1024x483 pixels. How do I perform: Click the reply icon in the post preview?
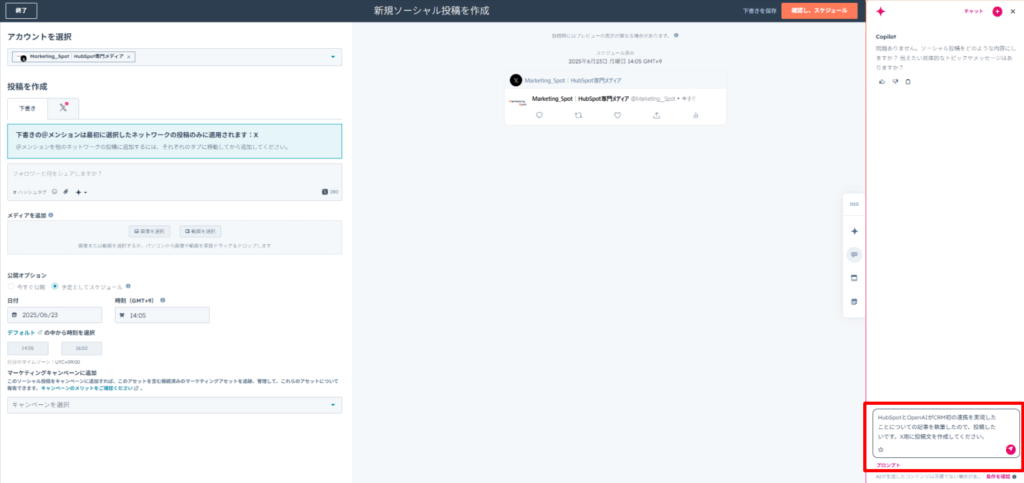click(x=539, y=115)
